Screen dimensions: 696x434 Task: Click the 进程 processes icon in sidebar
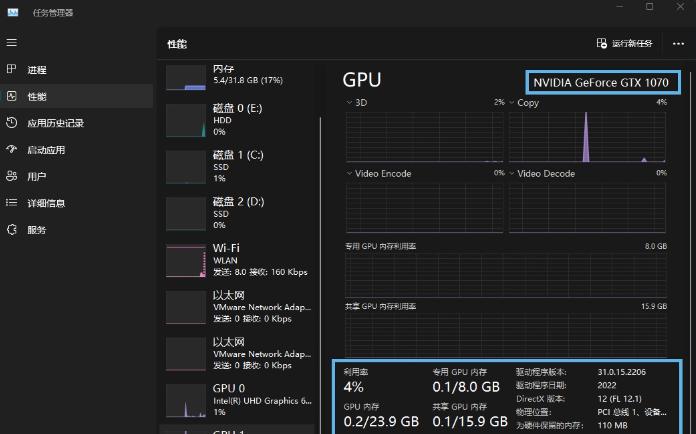pos(12,69)
